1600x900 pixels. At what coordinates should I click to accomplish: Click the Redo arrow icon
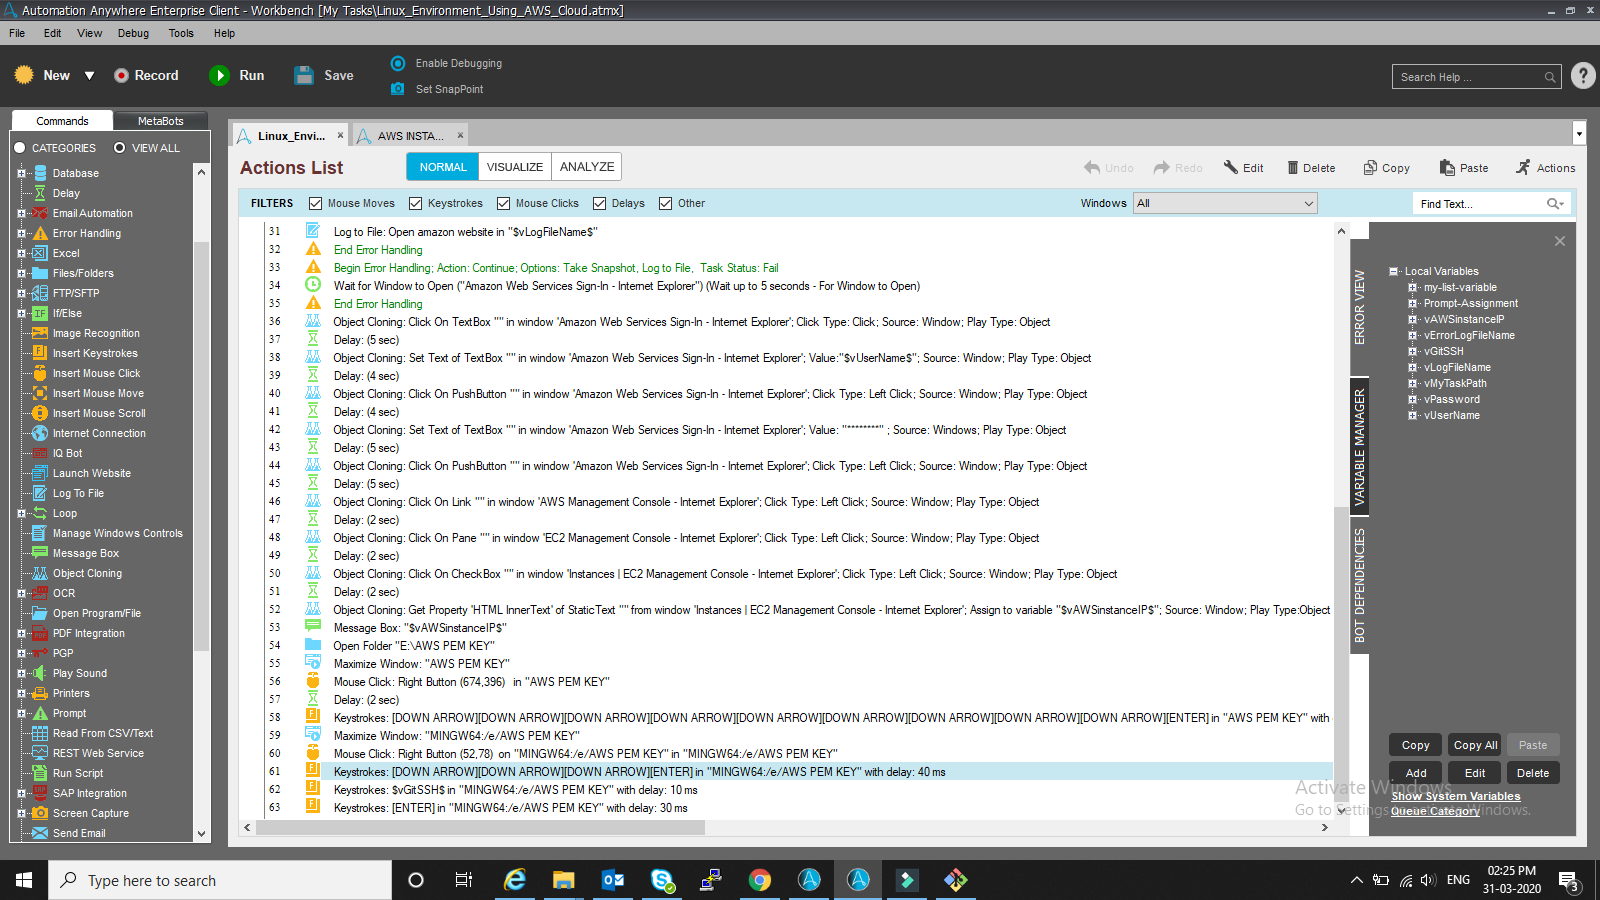click(1162, 168)
